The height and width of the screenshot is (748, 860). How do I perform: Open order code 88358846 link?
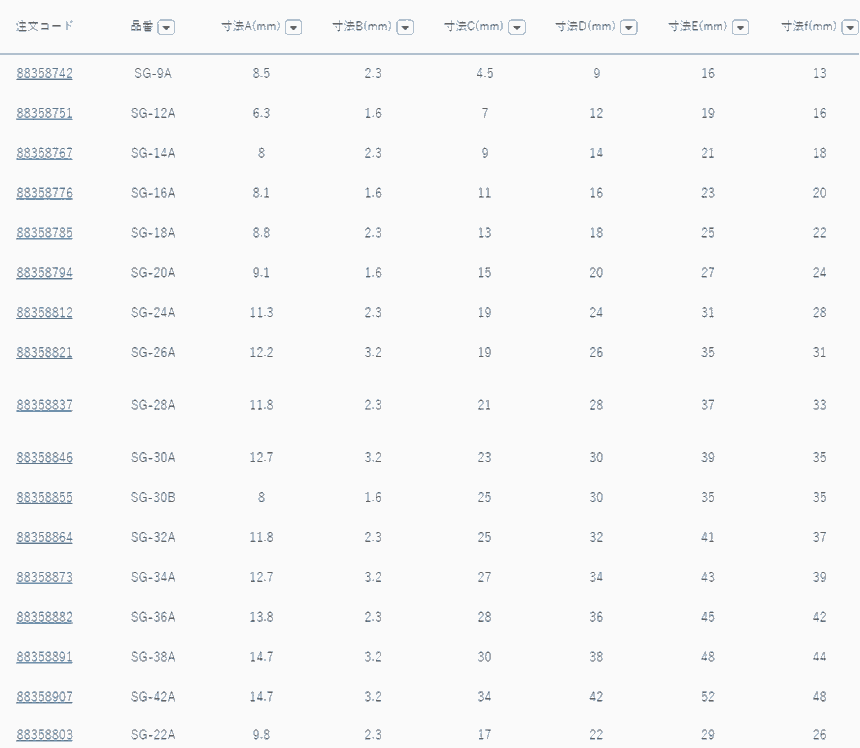click(x=44, y=458)
